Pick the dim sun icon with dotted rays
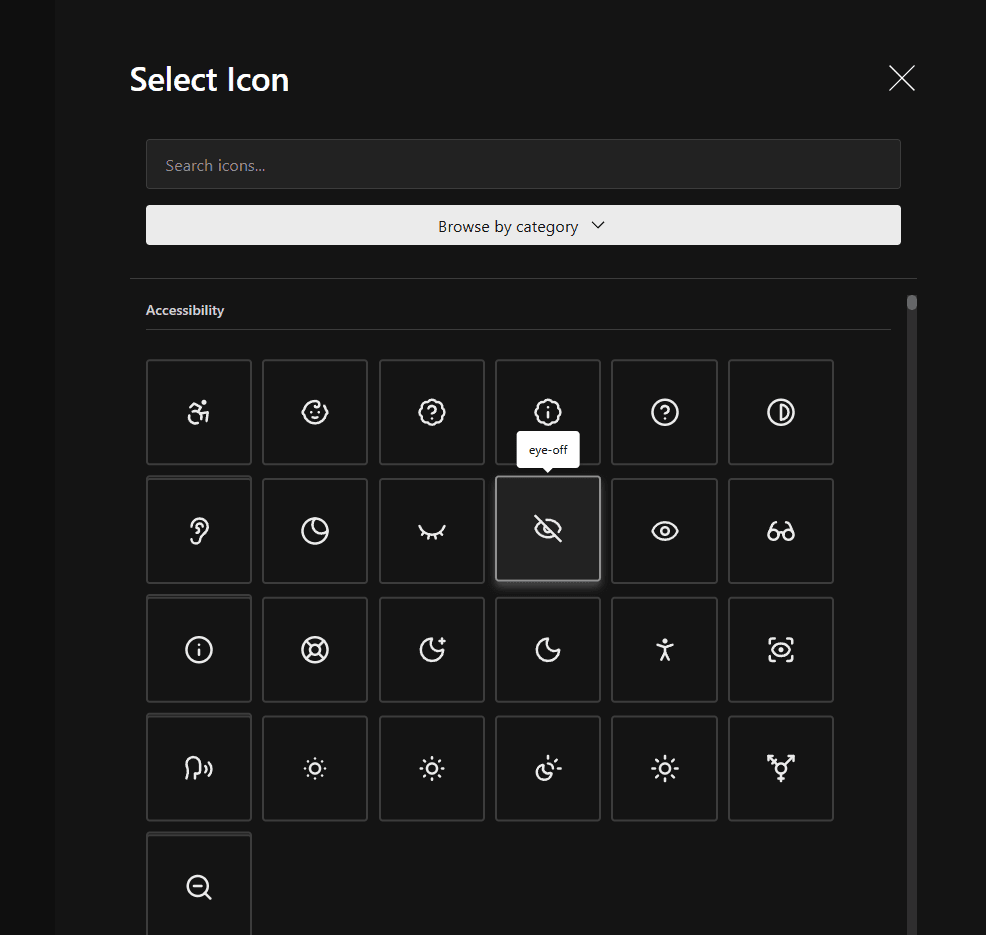 pyautogui.click(x=315, y=768)
